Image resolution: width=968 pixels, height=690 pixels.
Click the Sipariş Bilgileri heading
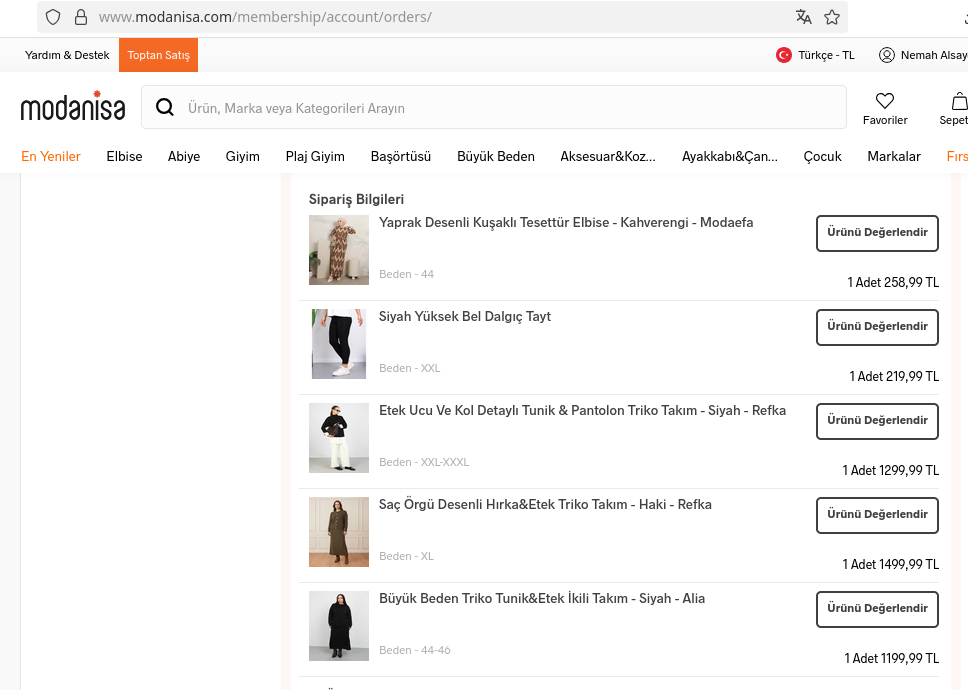pyautogui.click(x=356, y=199)
